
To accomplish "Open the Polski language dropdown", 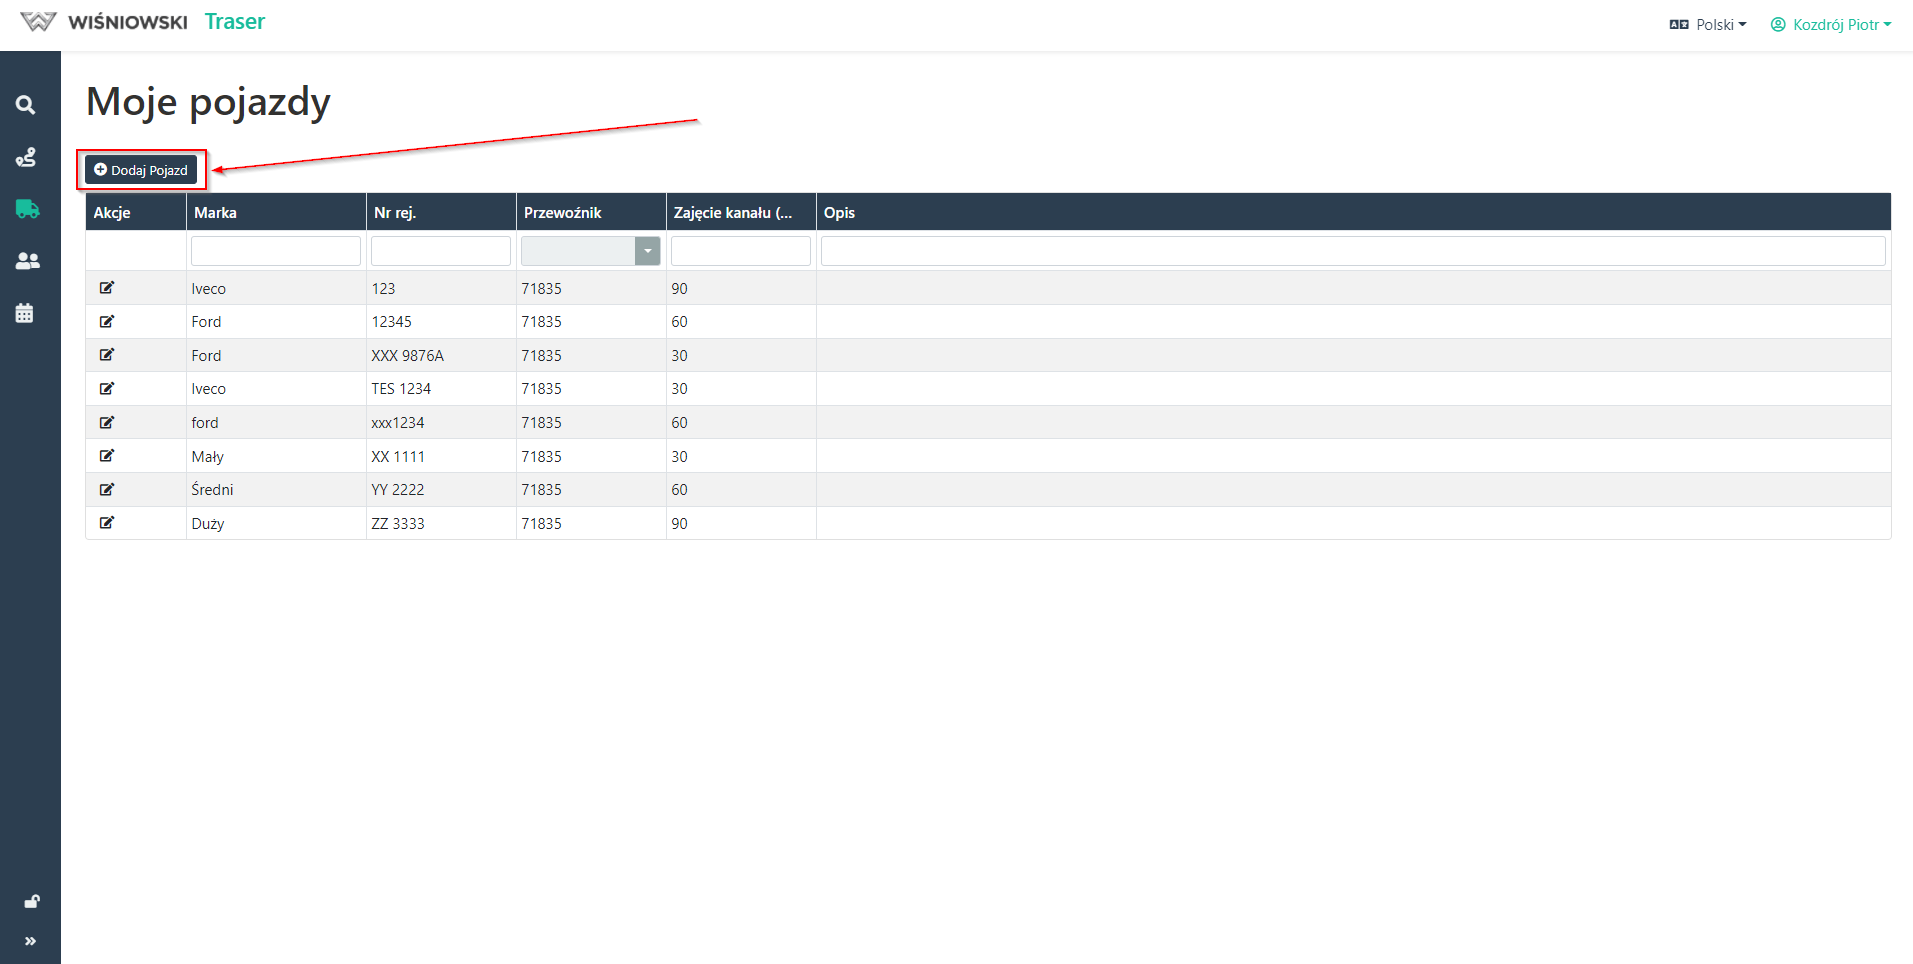I will pos(1708,24).
